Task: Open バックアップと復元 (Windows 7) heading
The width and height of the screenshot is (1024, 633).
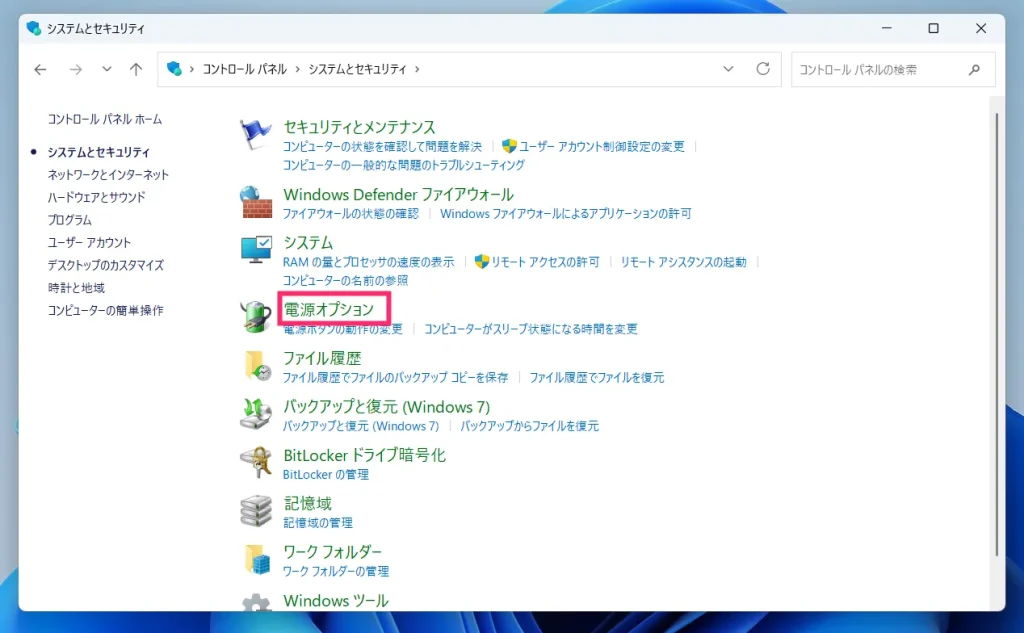Action: [387, 406]
